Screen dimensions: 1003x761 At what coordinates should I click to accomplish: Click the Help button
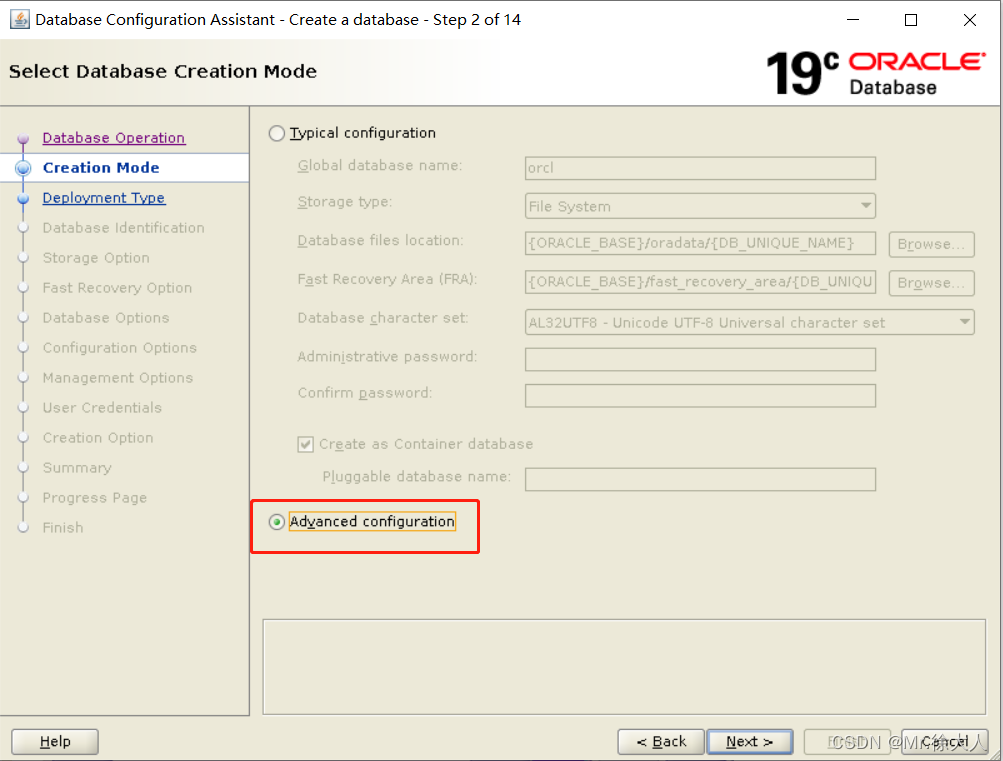55,742
